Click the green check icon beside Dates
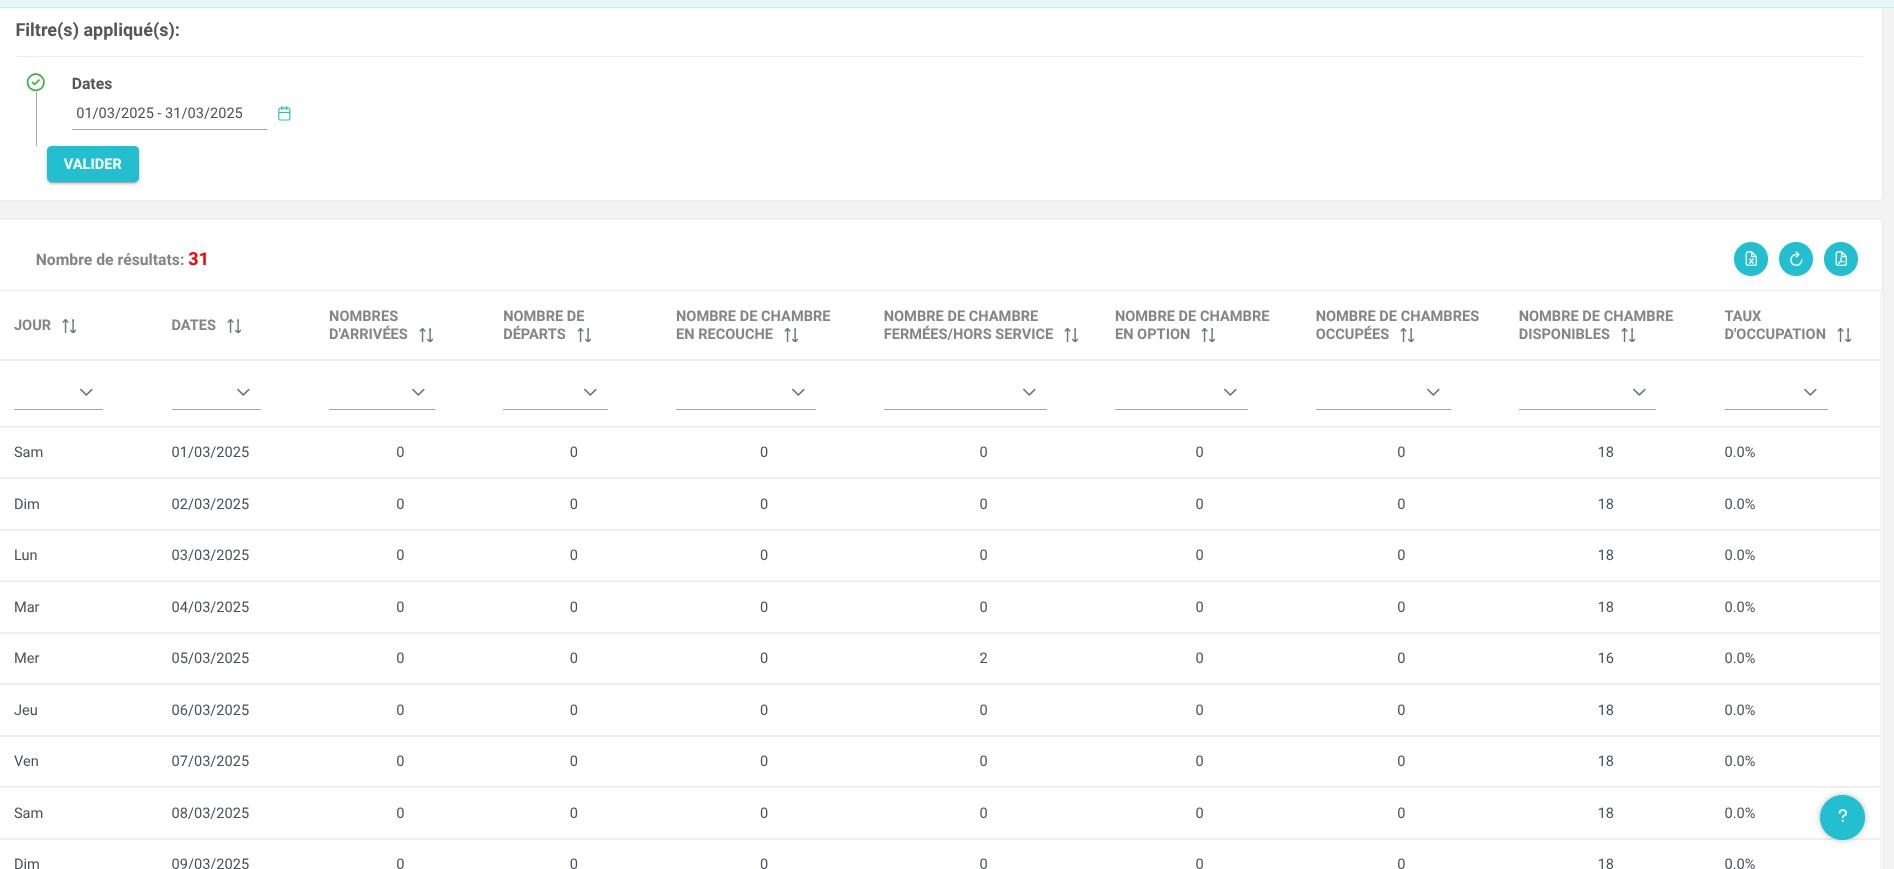The height and width of the screenshot is (869, 1894). (x=36, y=82)
